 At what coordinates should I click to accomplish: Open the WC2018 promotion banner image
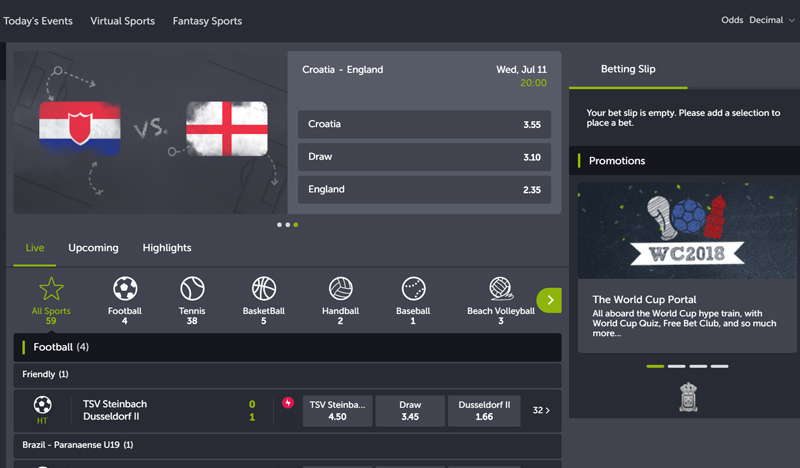click(684, 229)
